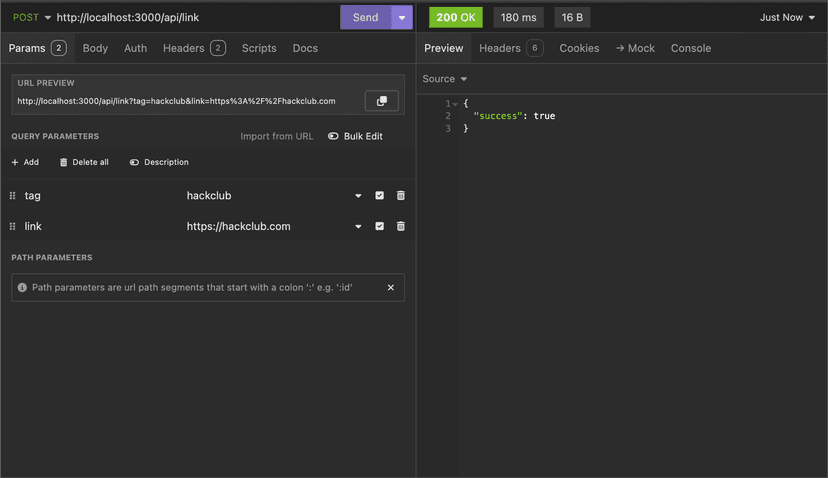Open the POST method dropdown

31,18
